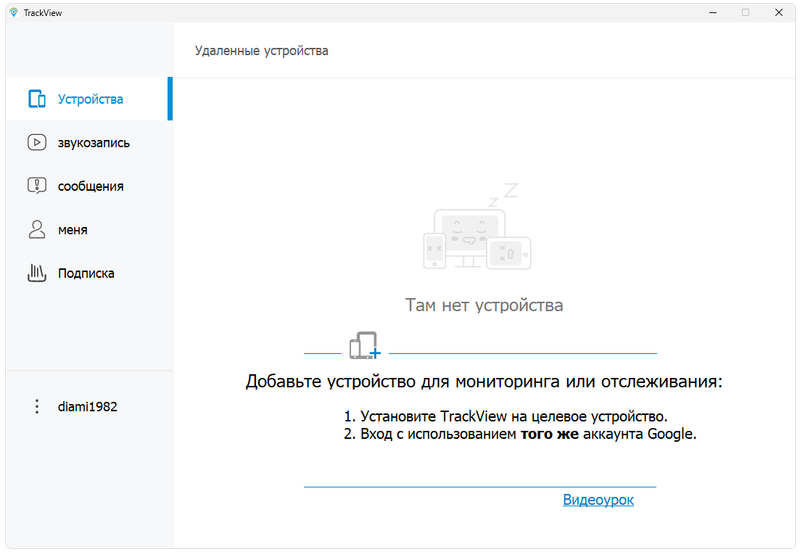Click step 1 Установите TrackView text
Viewport: 800px width, 552px height.
coord(506,416)
